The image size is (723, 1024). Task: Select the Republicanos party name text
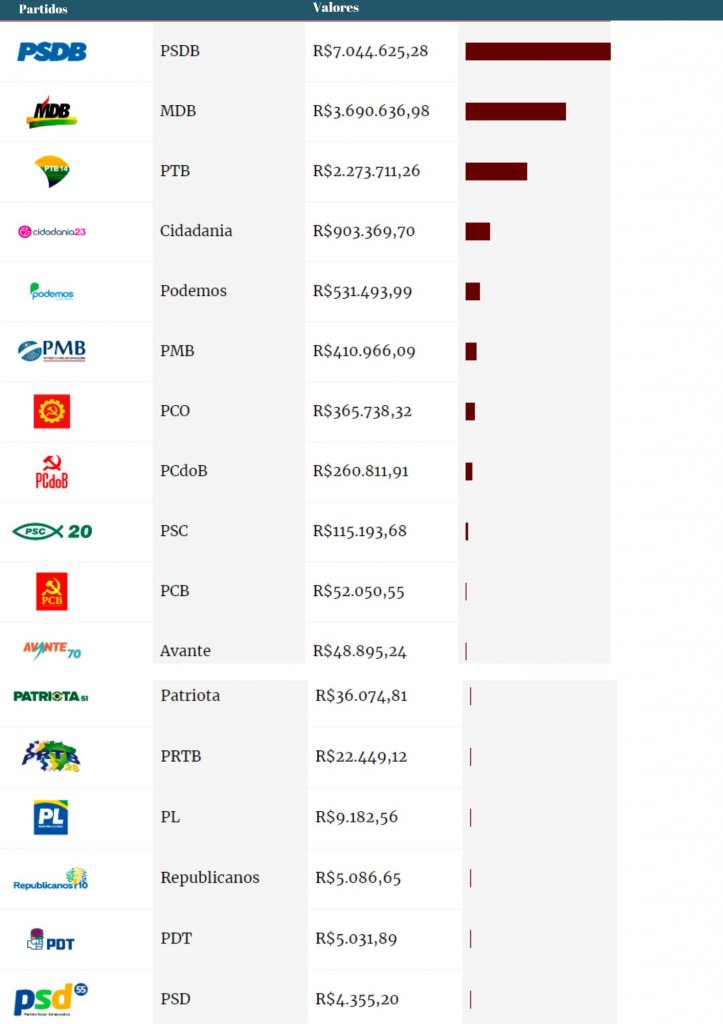point(210,877)
